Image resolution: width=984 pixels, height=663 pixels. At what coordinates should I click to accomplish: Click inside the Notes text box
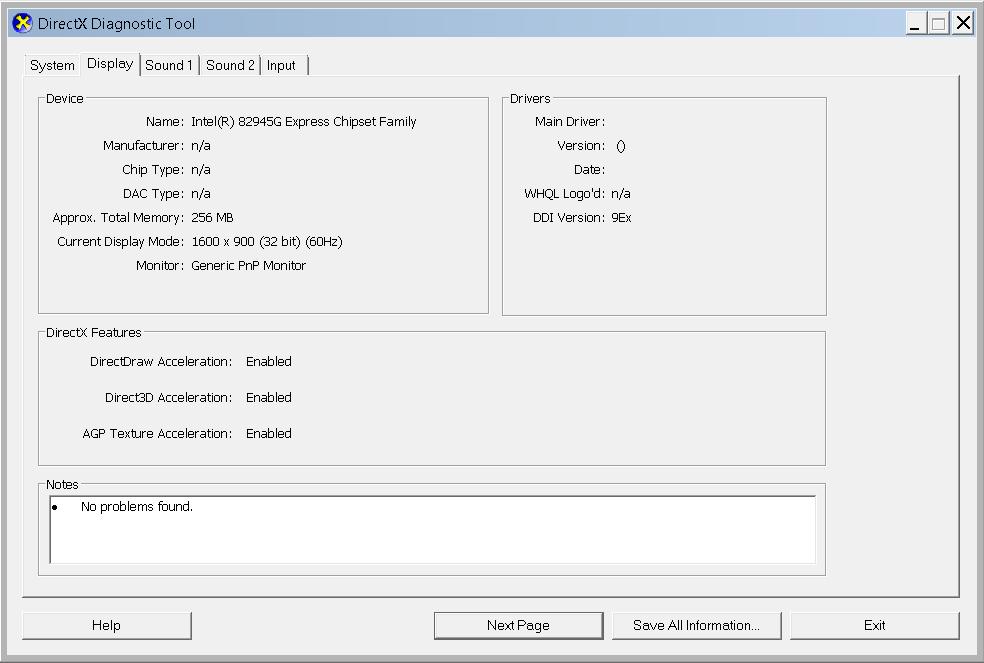pyautogui.click(x=432, y=529)
